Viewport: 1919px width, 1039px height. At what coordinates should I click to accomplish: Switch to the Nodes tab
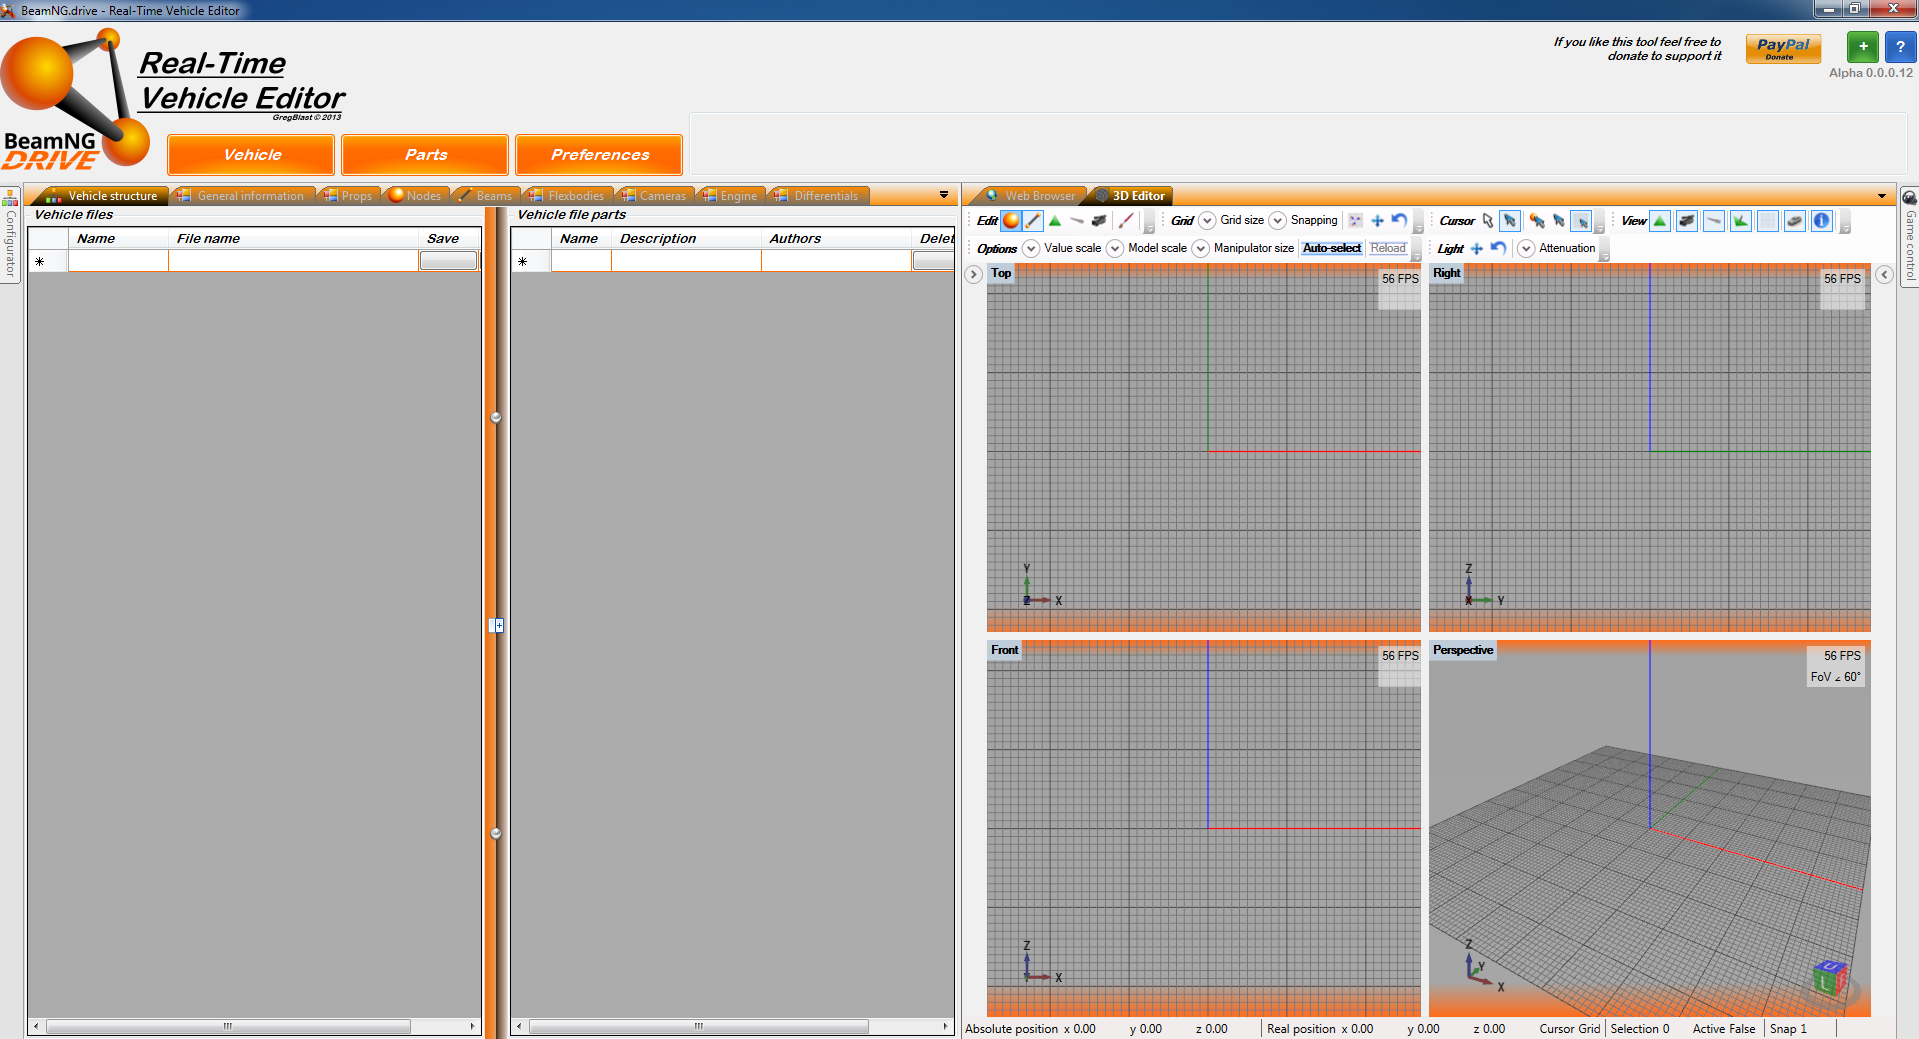pyautogui.click(x=415, y=196)
